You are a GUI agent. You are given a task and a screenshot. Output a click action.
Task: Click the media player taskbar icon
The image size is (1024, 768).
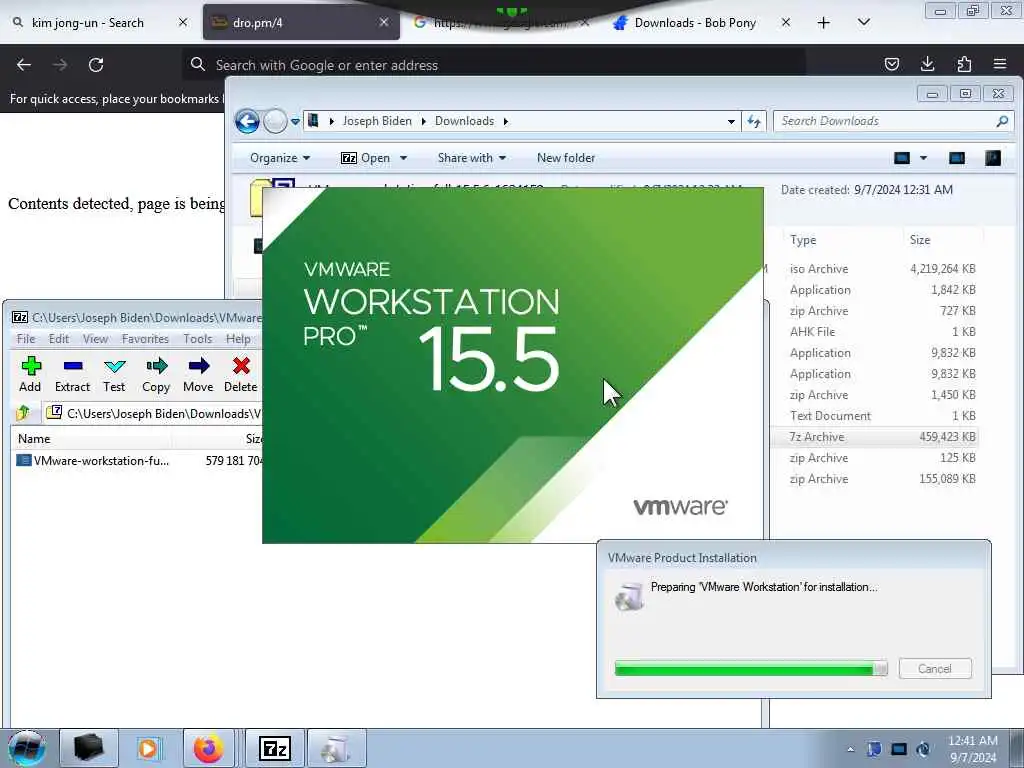click(148, 748)
